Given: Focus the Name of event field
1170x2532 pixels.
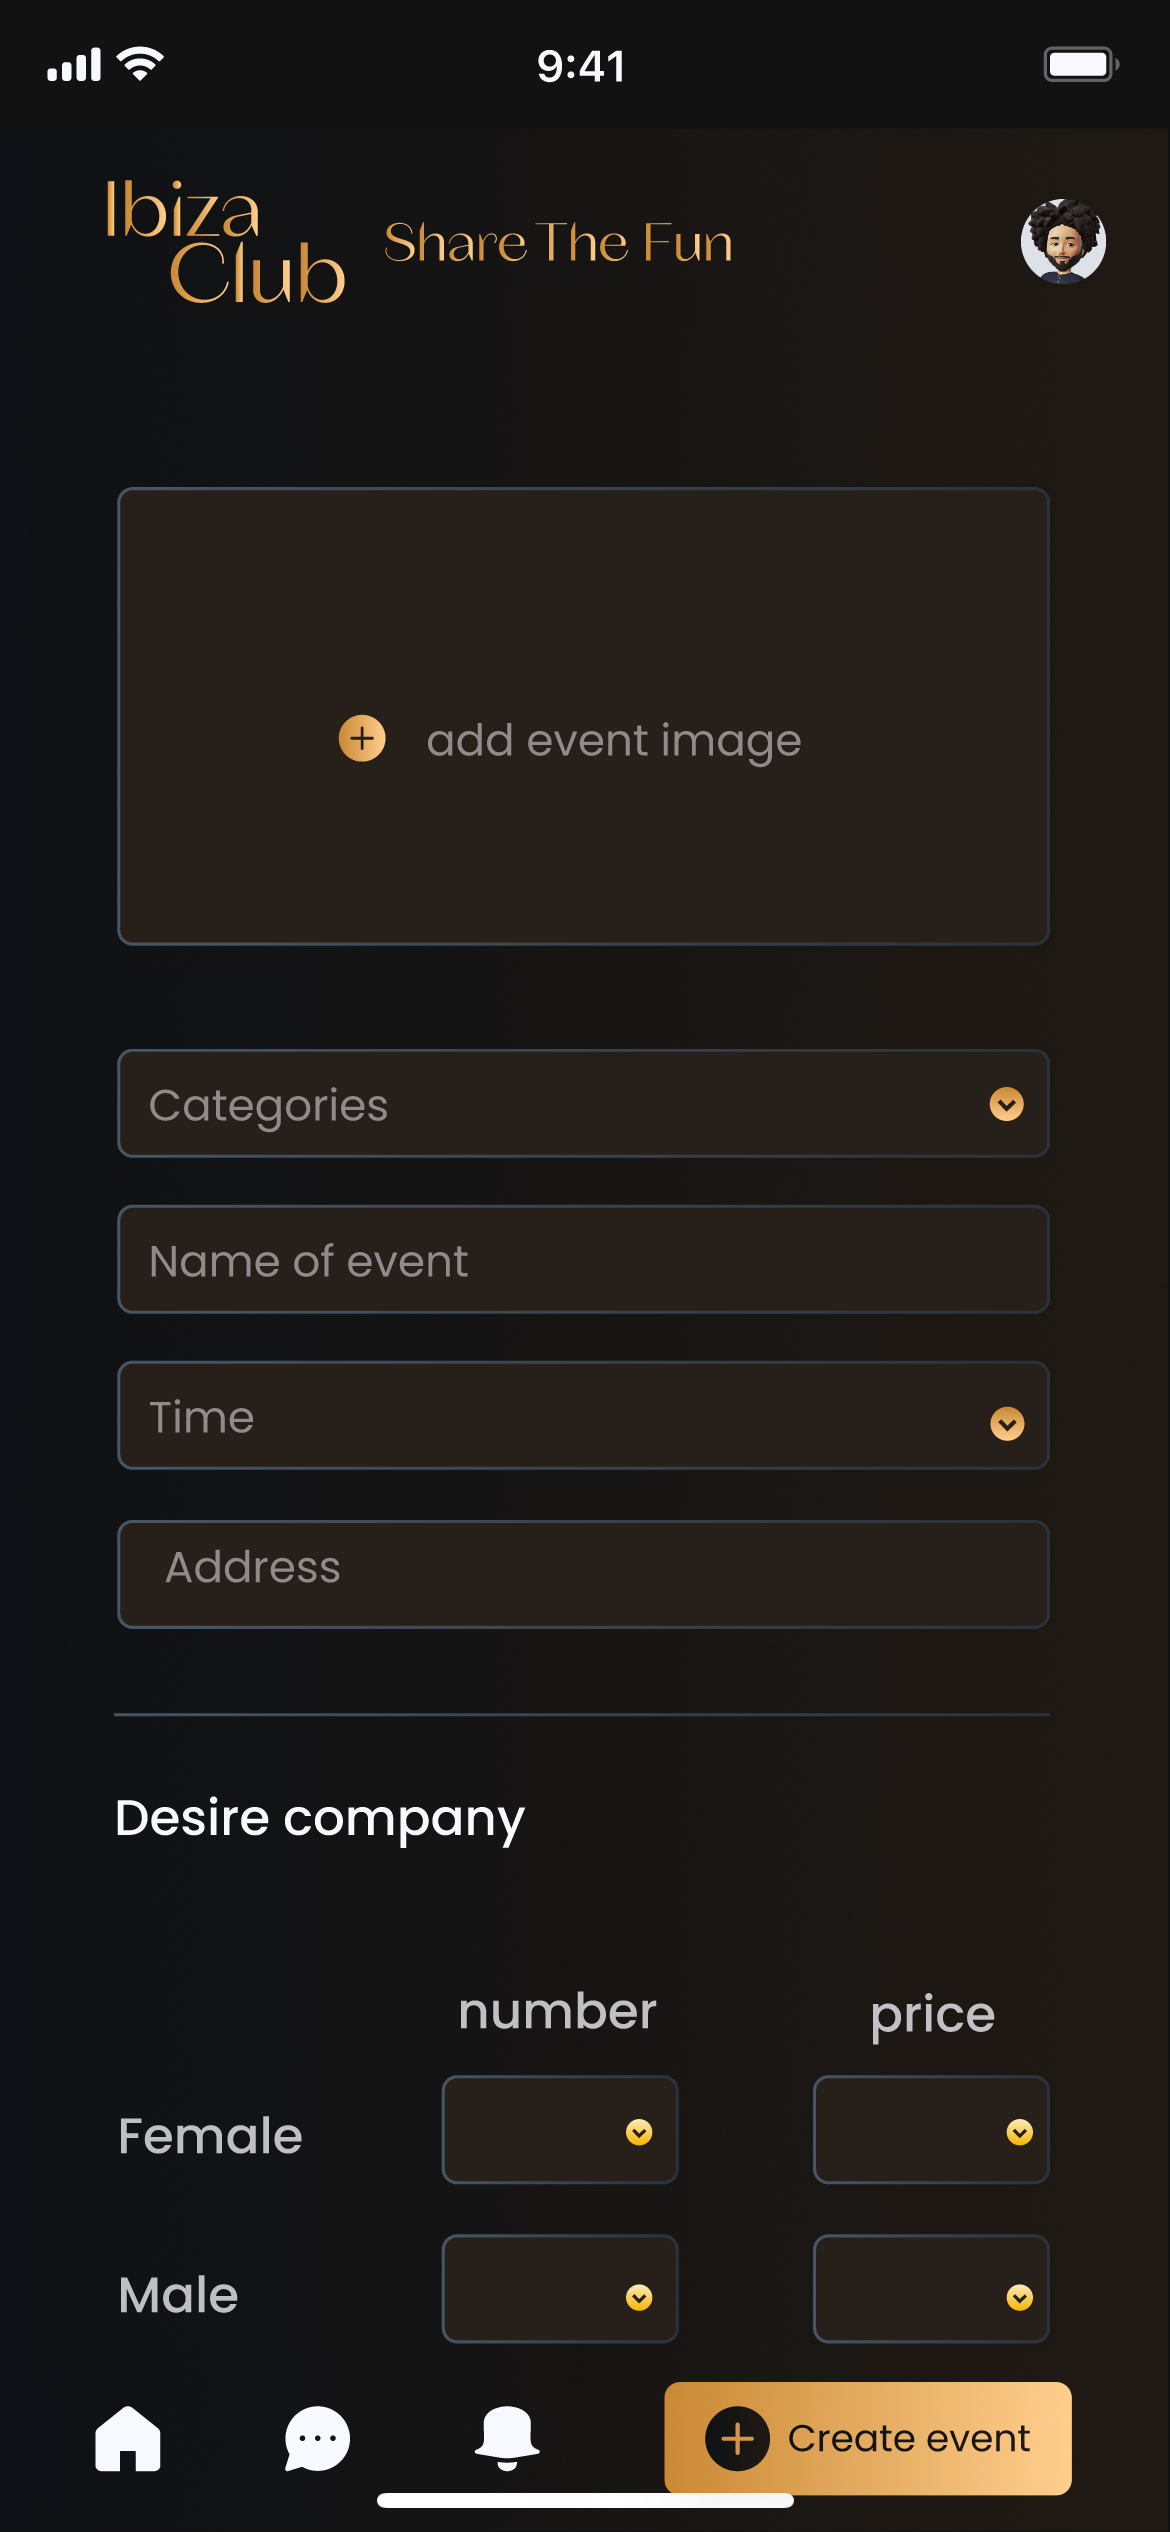Looking at the screenshot, I should (583, 1260).
